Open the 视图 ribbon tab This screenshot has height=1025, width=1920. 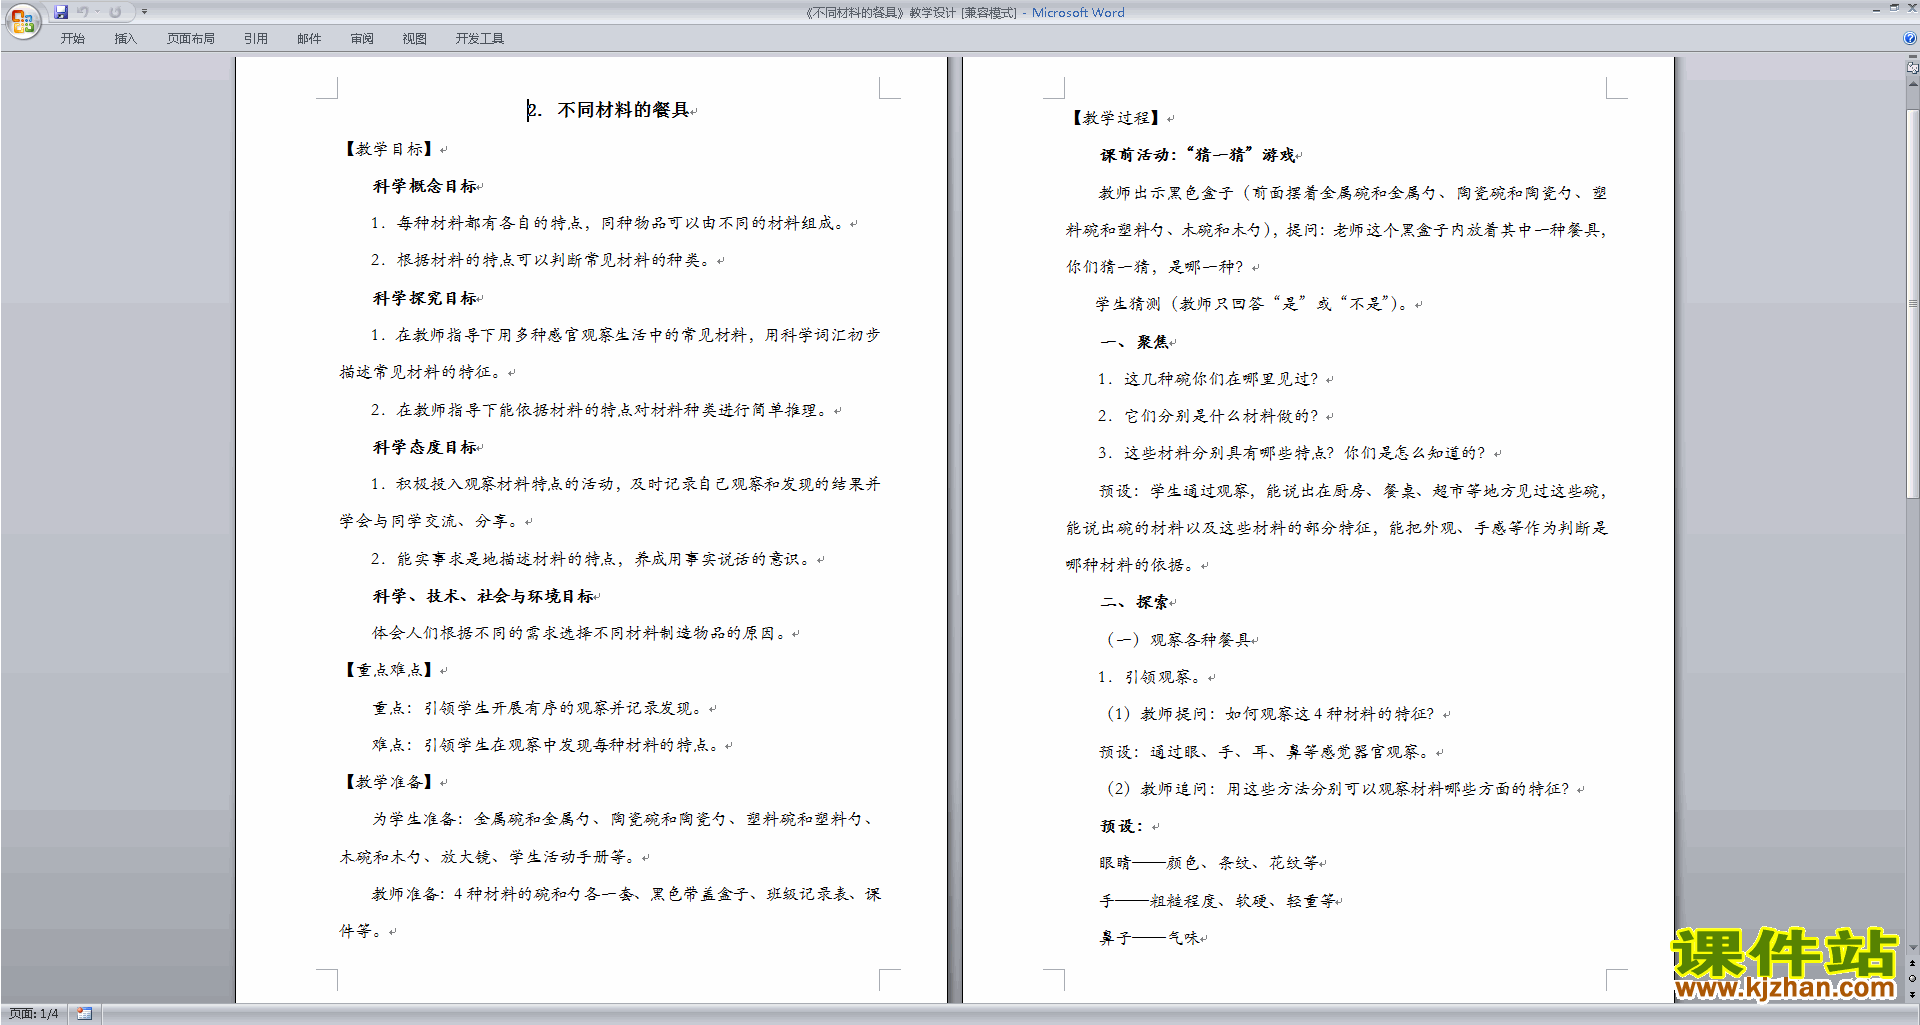[415, 38]
